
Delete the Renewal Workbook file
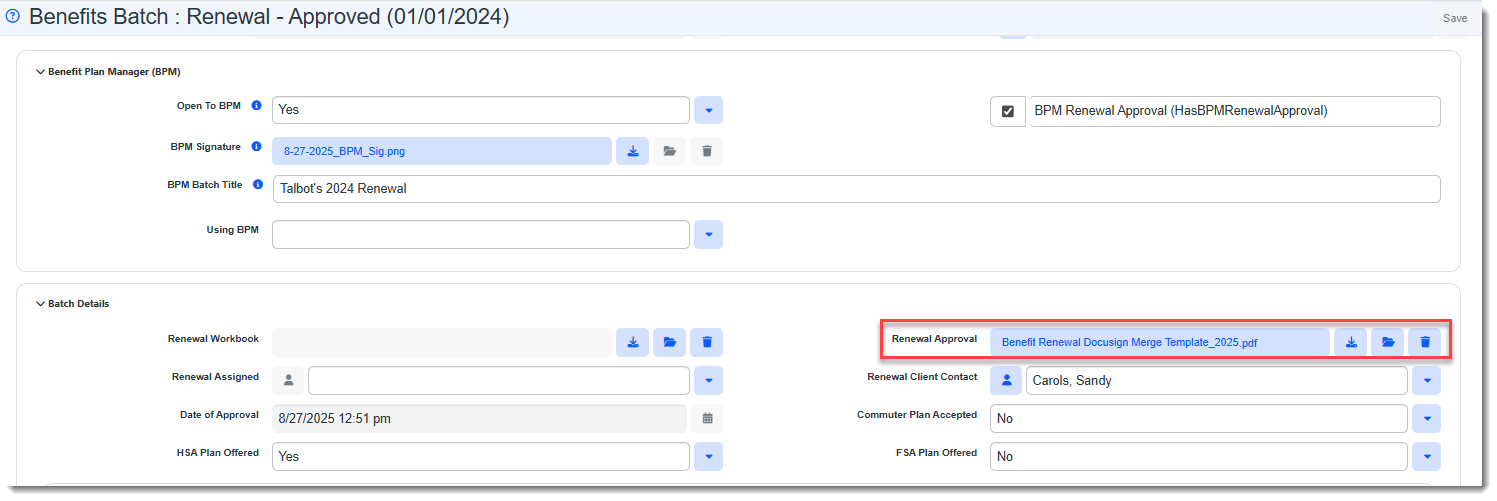click(x=707, y=342)
